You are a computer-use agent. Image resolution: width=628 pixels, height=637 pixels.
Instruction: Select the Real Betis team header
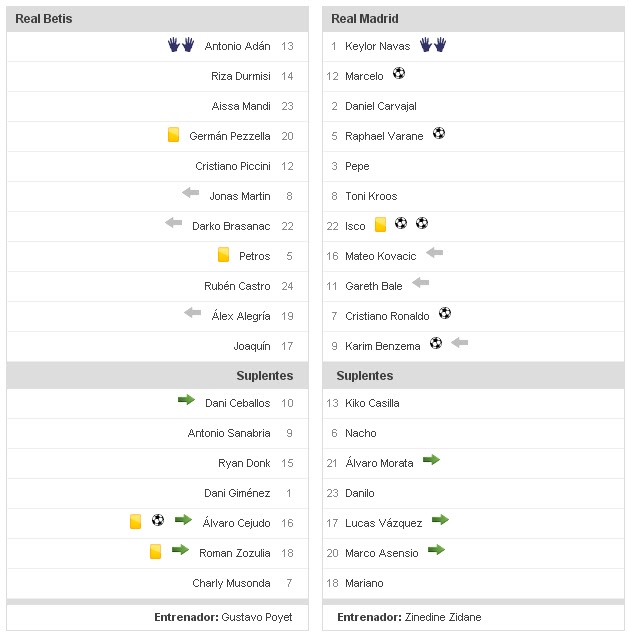(44, 19)
